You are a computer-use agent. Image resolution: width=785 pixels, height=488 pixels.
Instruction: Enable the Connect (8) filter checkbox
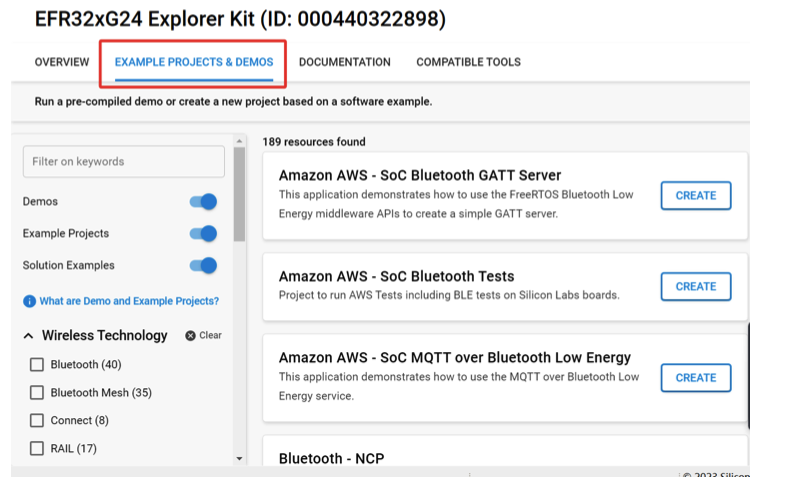(x=37, y=420)
